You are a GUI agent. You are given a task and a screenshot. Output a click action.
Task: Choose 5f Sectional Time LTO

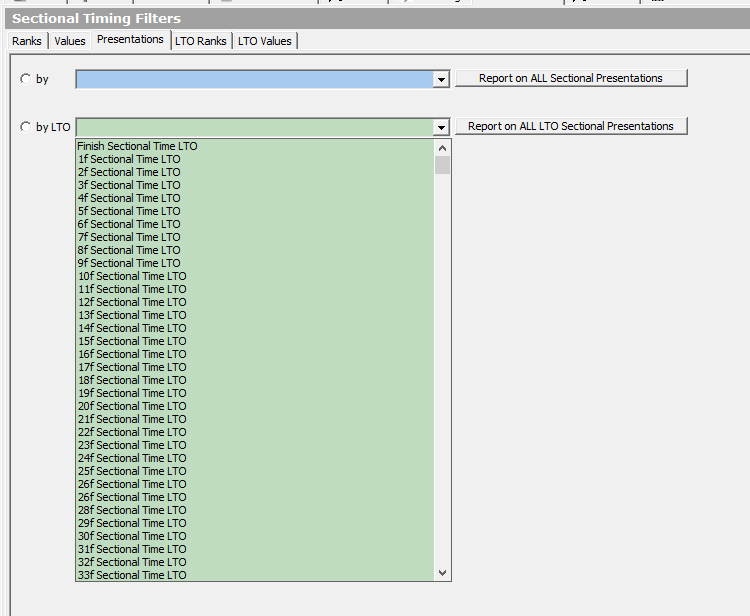(255, 211)
